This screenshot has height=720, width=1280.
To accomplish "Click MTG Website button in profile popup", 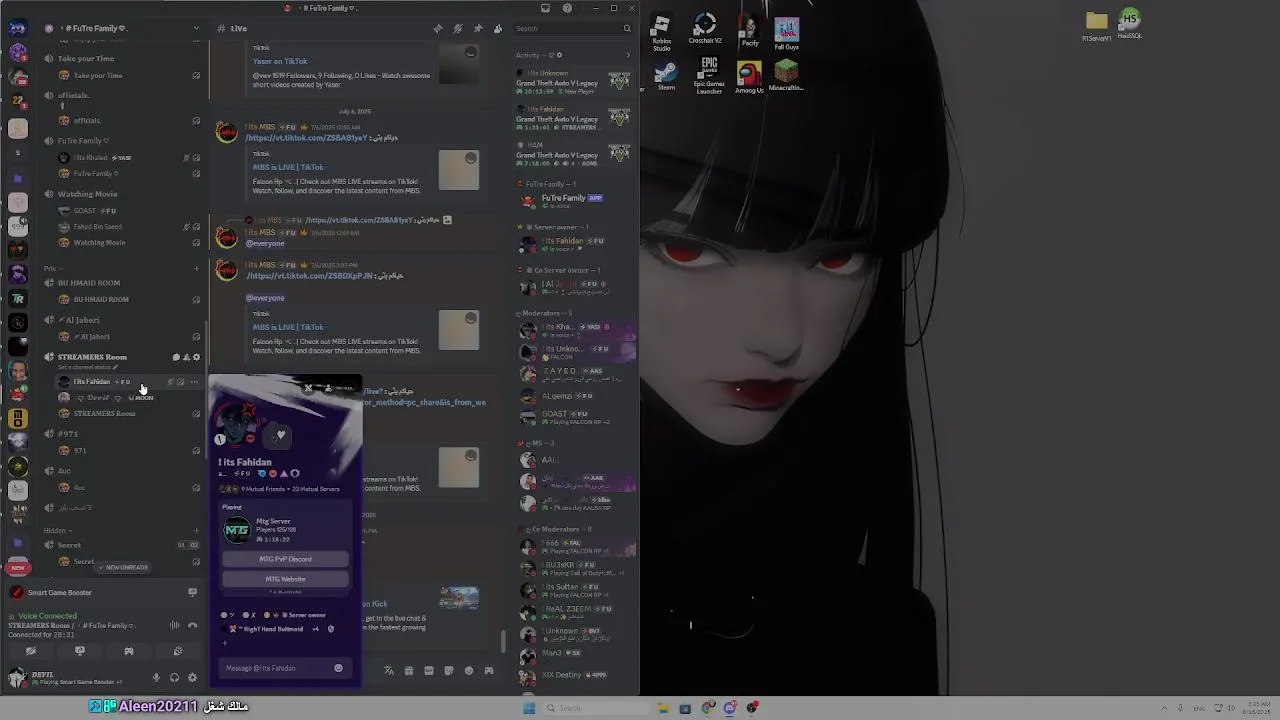I will click(285, 579).
